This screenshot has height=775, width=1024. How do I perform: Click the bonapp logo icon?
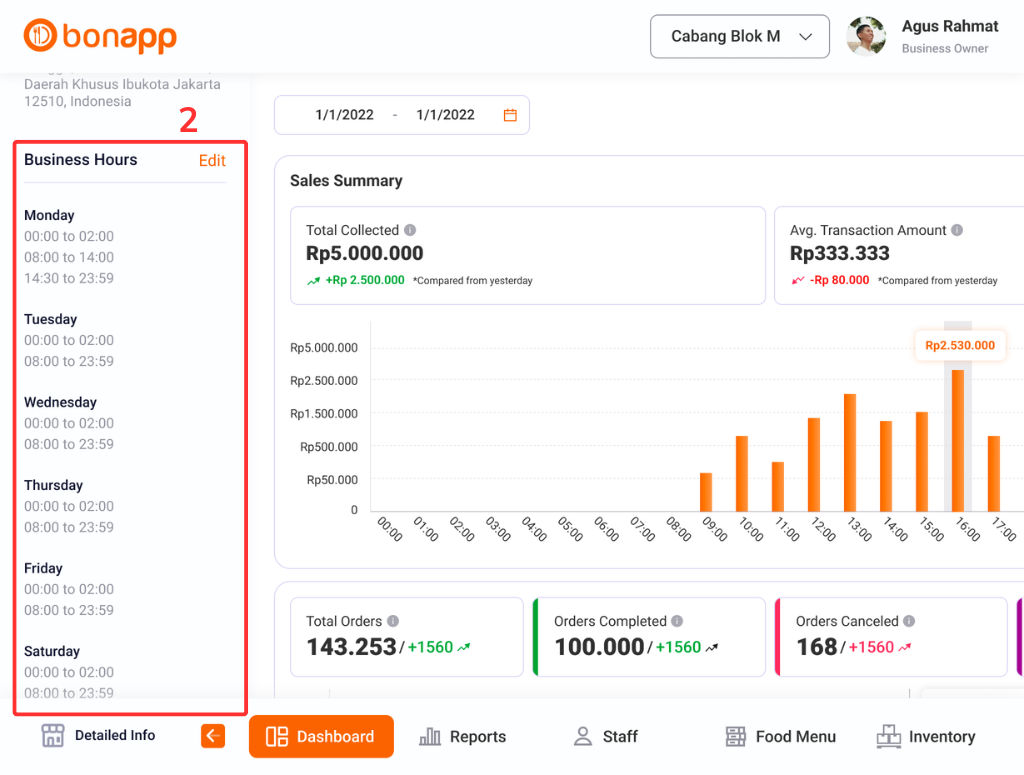coord(41,36)
